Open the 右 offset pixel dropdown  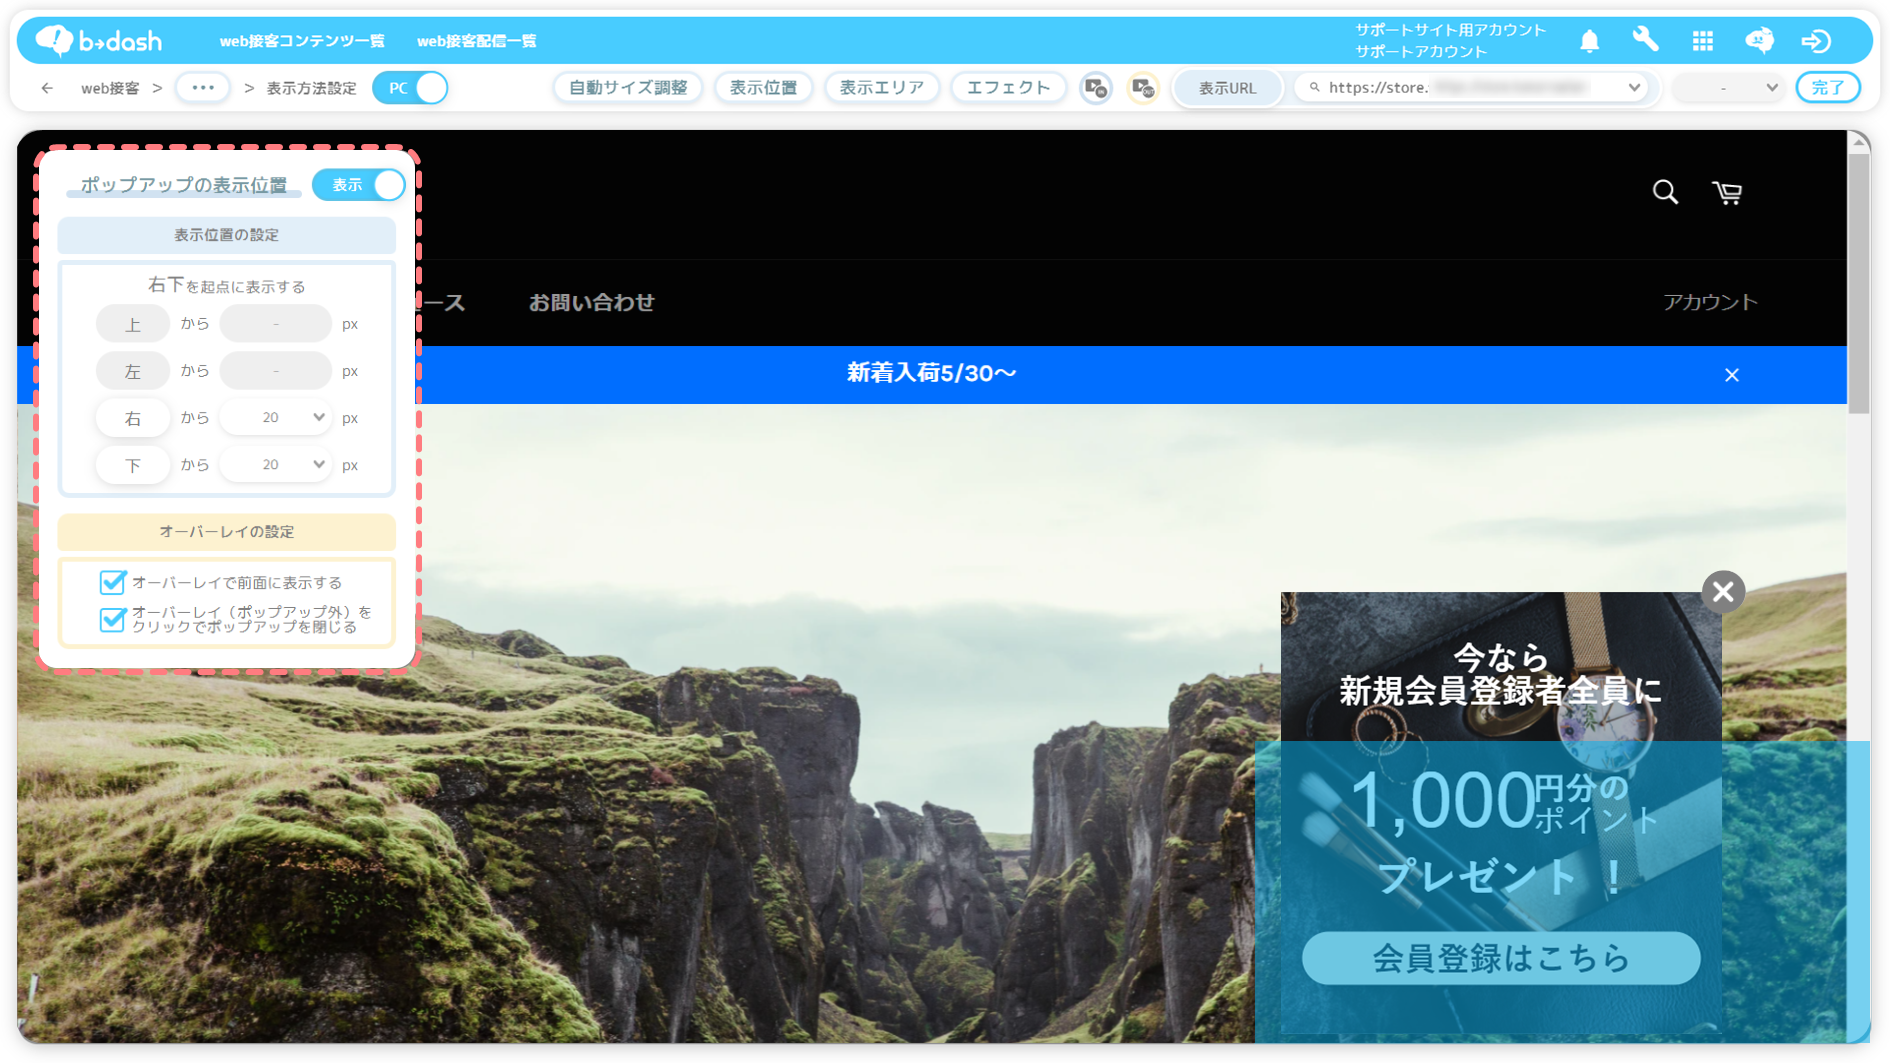pyautogui.click(x=275, y=418)
